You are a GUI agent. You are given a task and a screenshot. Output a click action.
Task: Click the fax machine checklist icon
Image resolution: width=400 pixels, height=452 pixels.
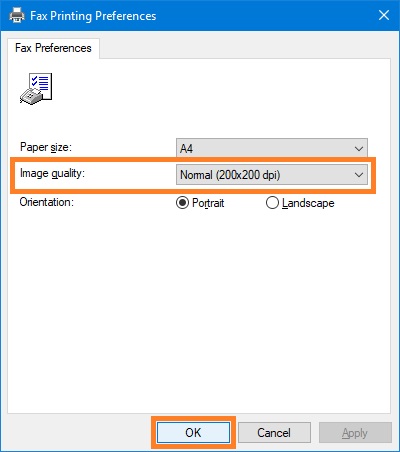pyautogui.click(x=36, y=89)
